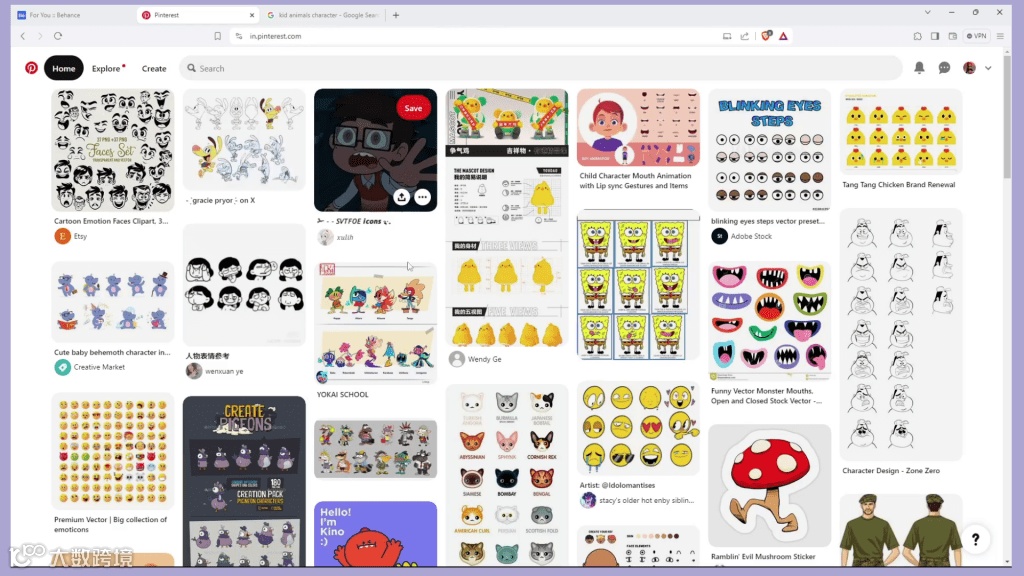
Task: Go to the Home menu item
Action: click(63, 68)
